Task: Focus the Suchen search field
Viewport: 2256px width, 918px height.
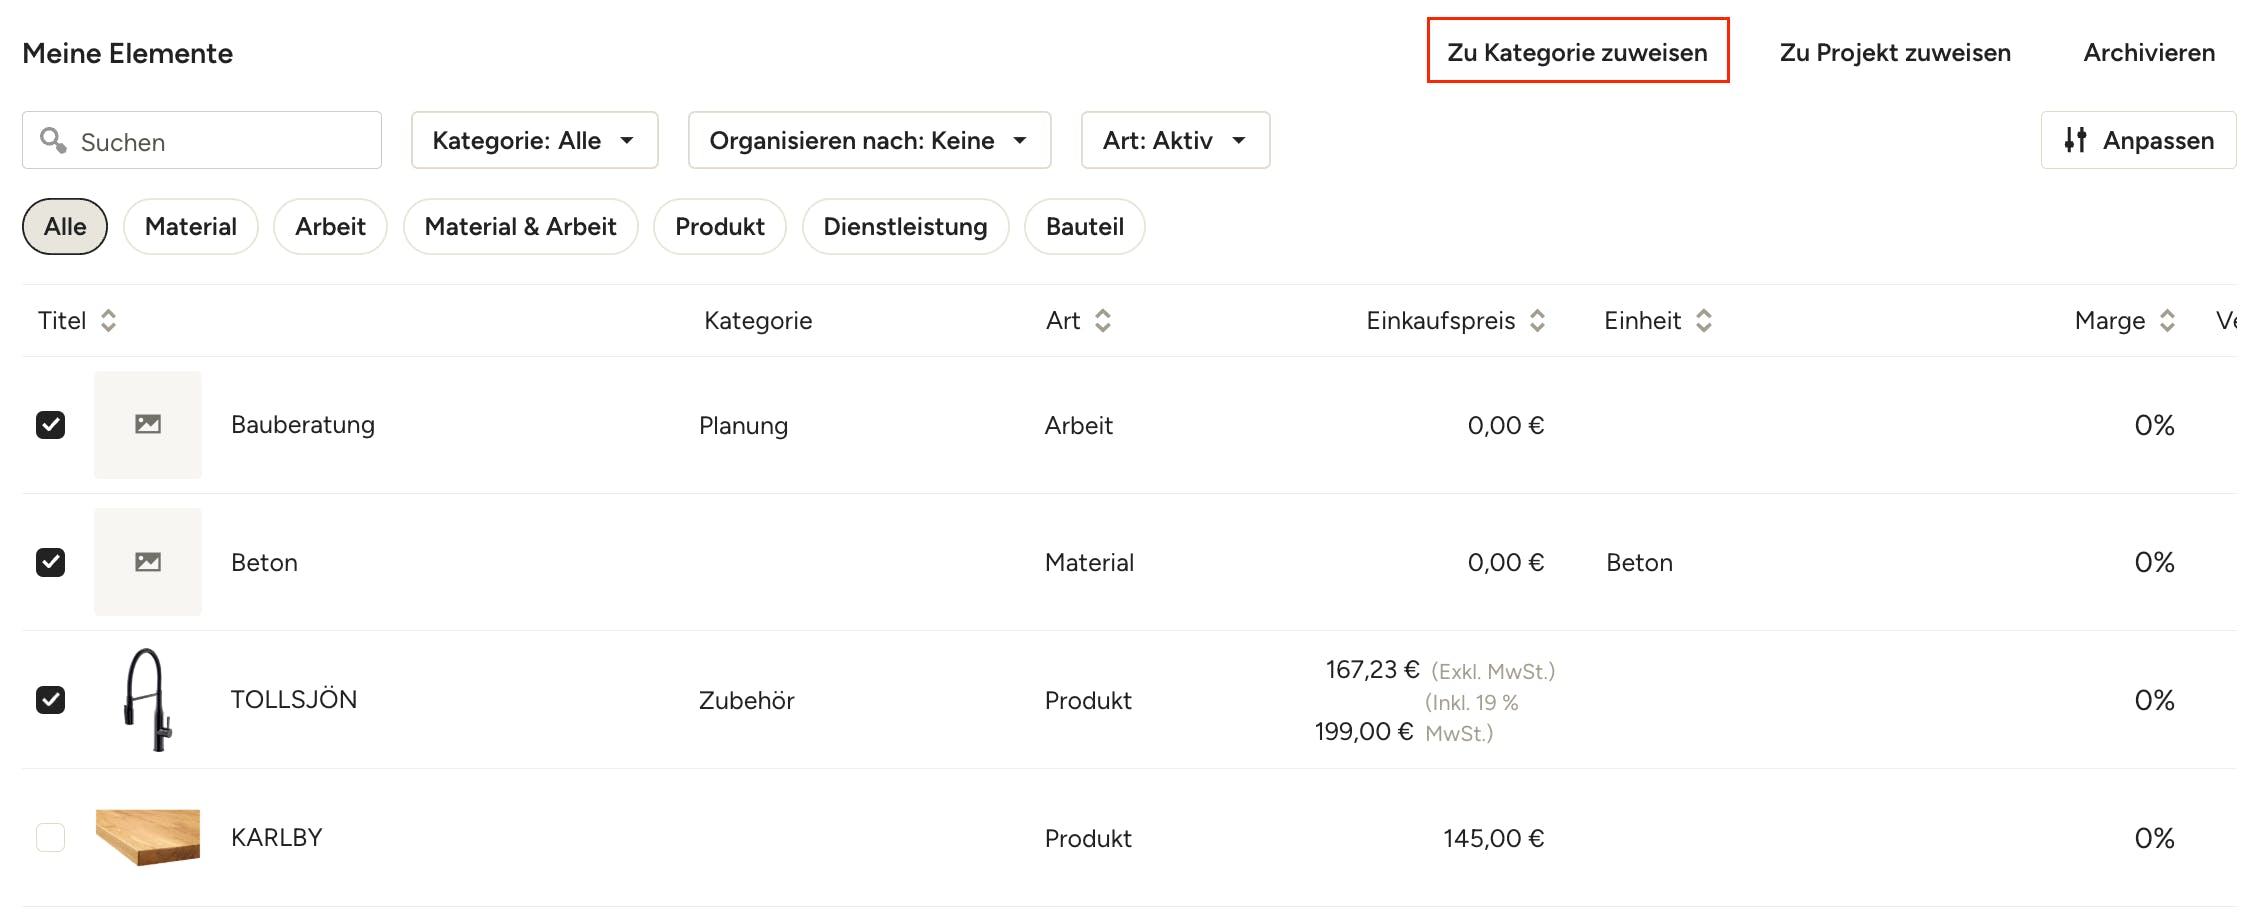Action: 202,140
